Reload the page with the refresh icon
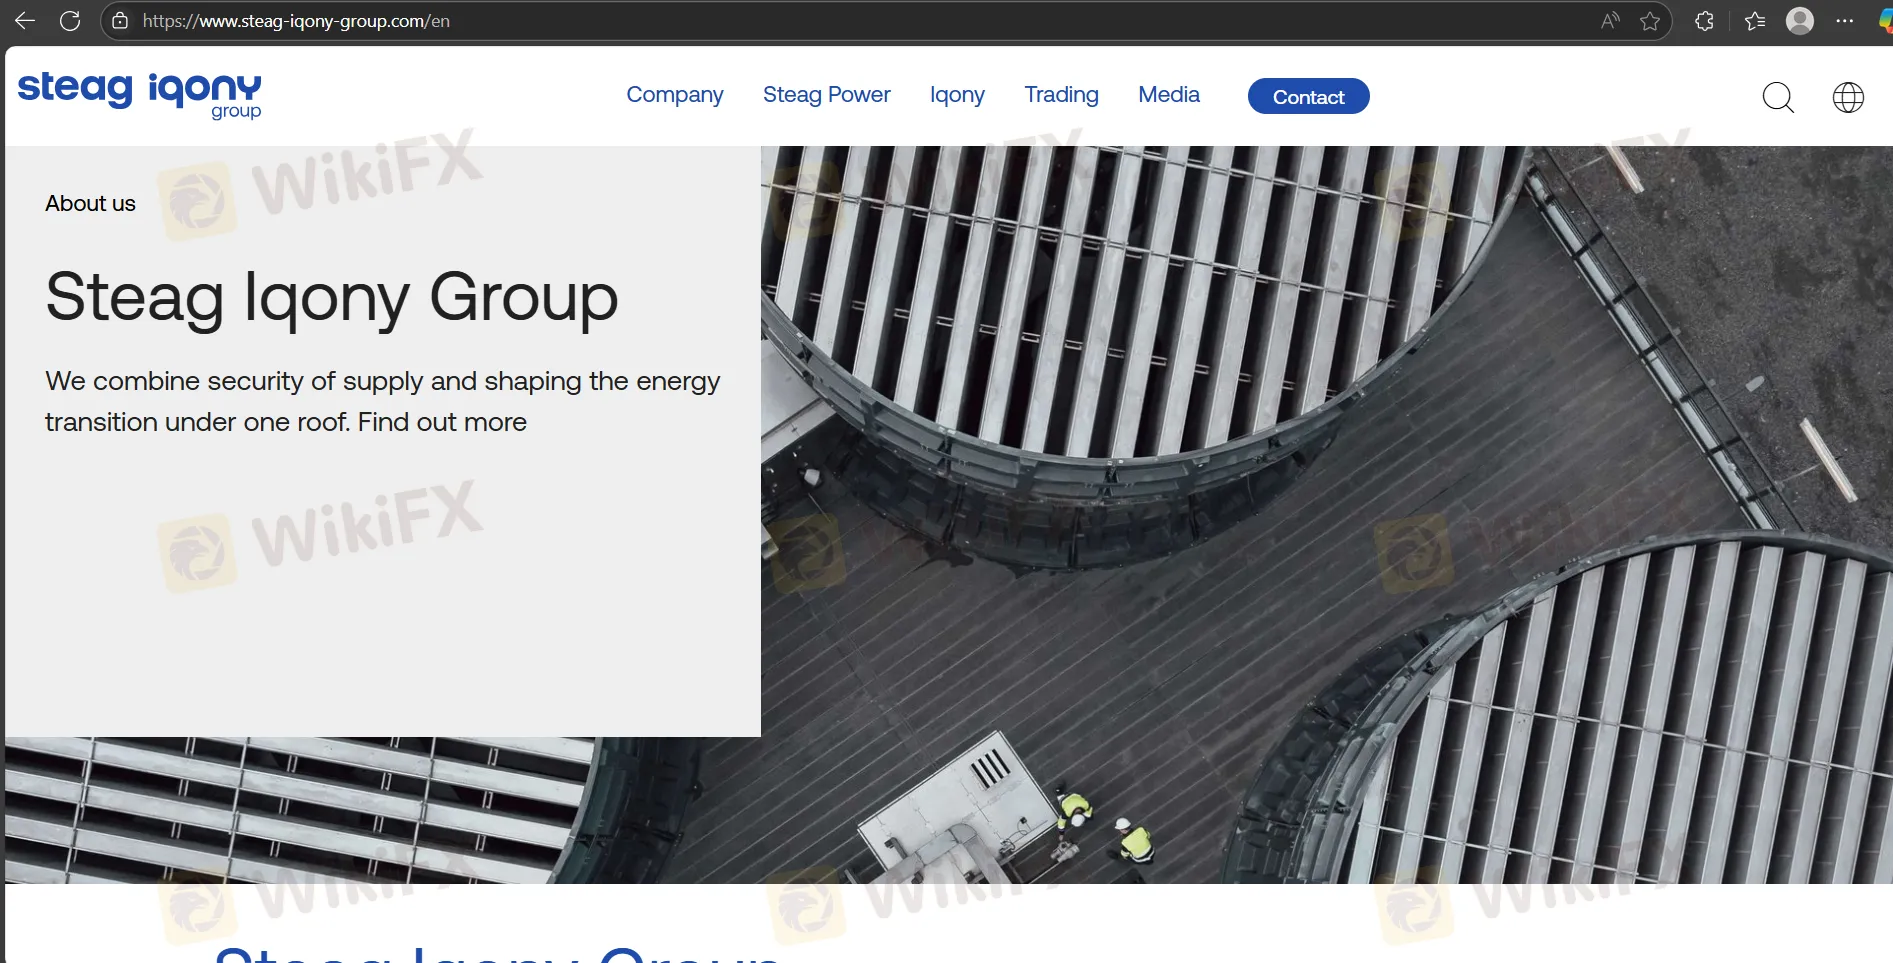Viewport: 1893px width, 963px height. (x=70, y=21)
